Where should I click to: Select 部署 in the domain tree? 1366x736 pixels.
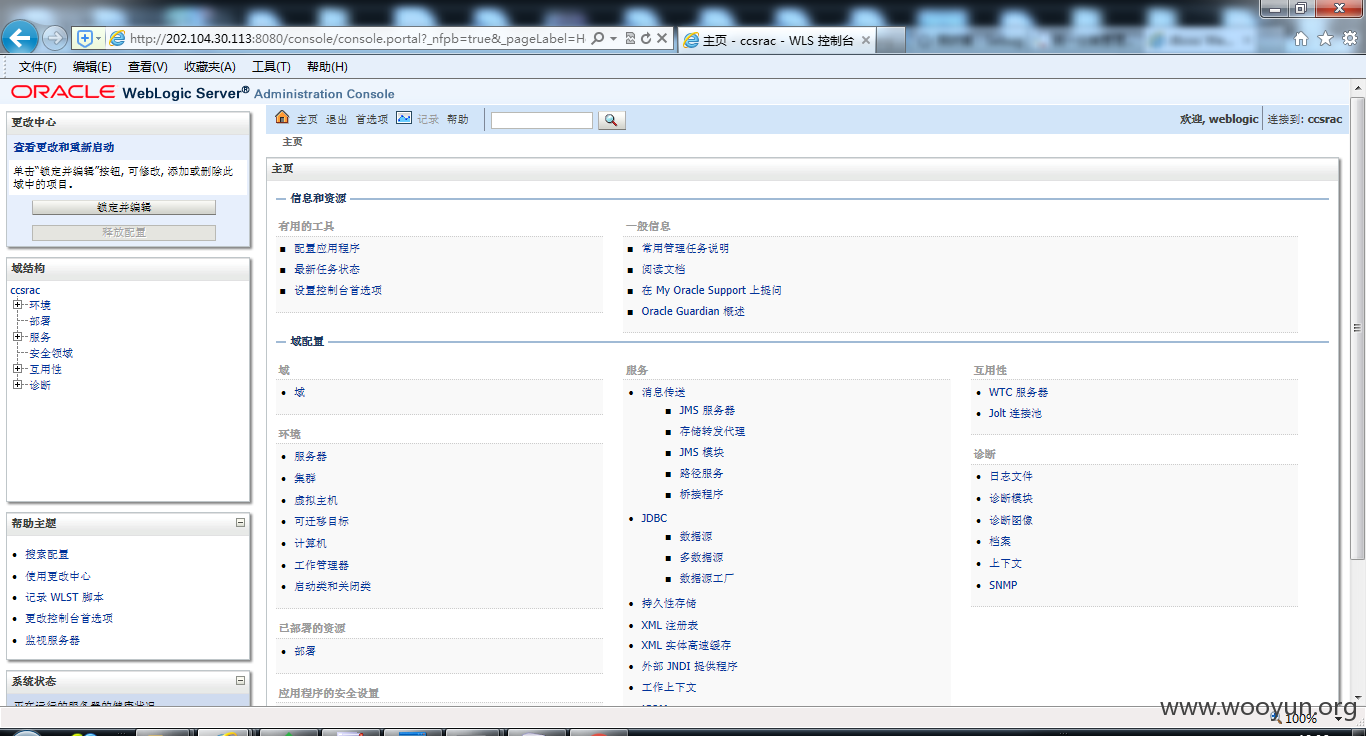pyautogui.click(x=40, y=321)
